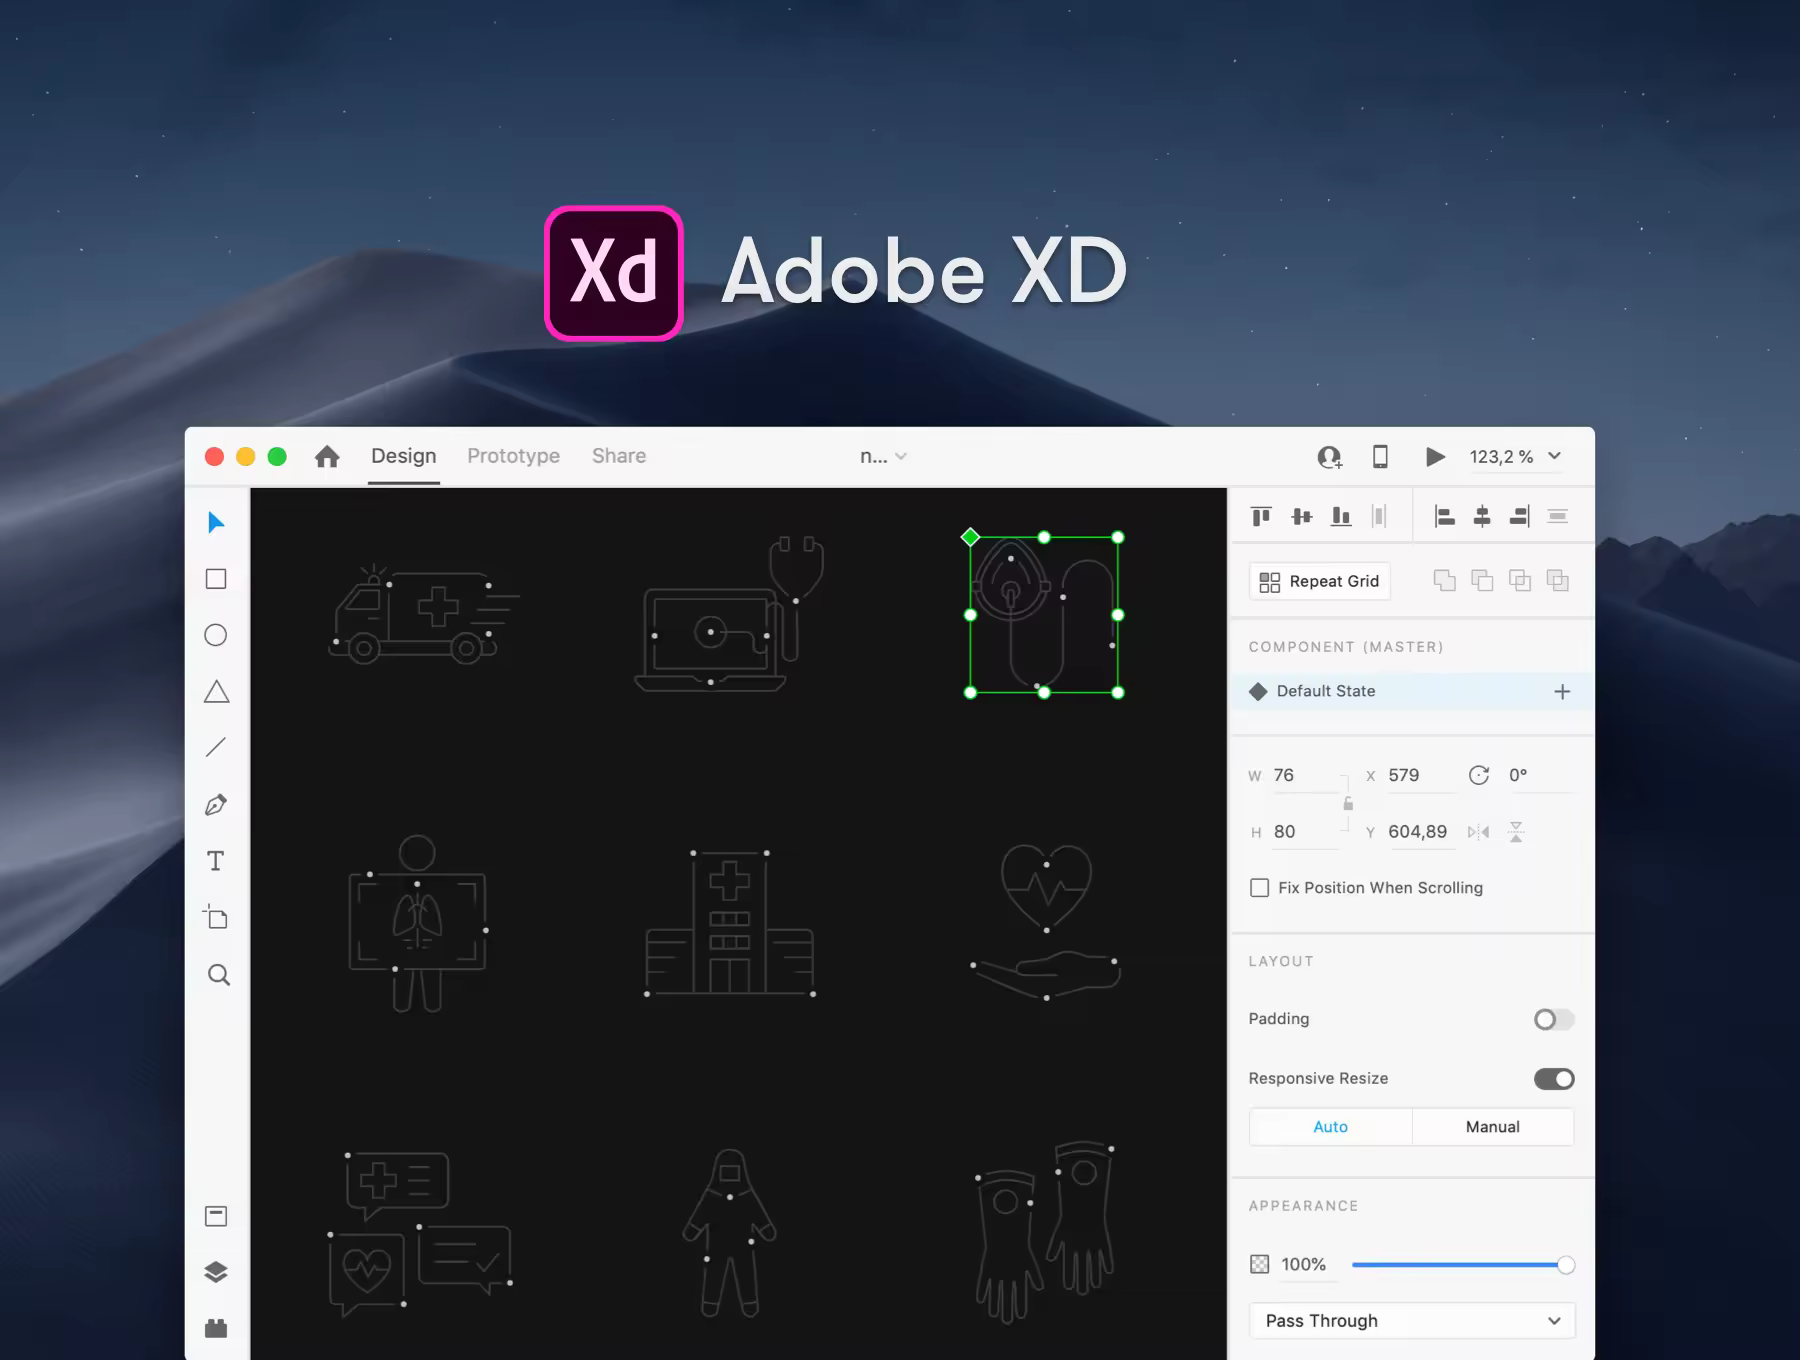Pick the Polygon triangle tool
This screenshot has height=1360, width=1800.
click(216, 692)
